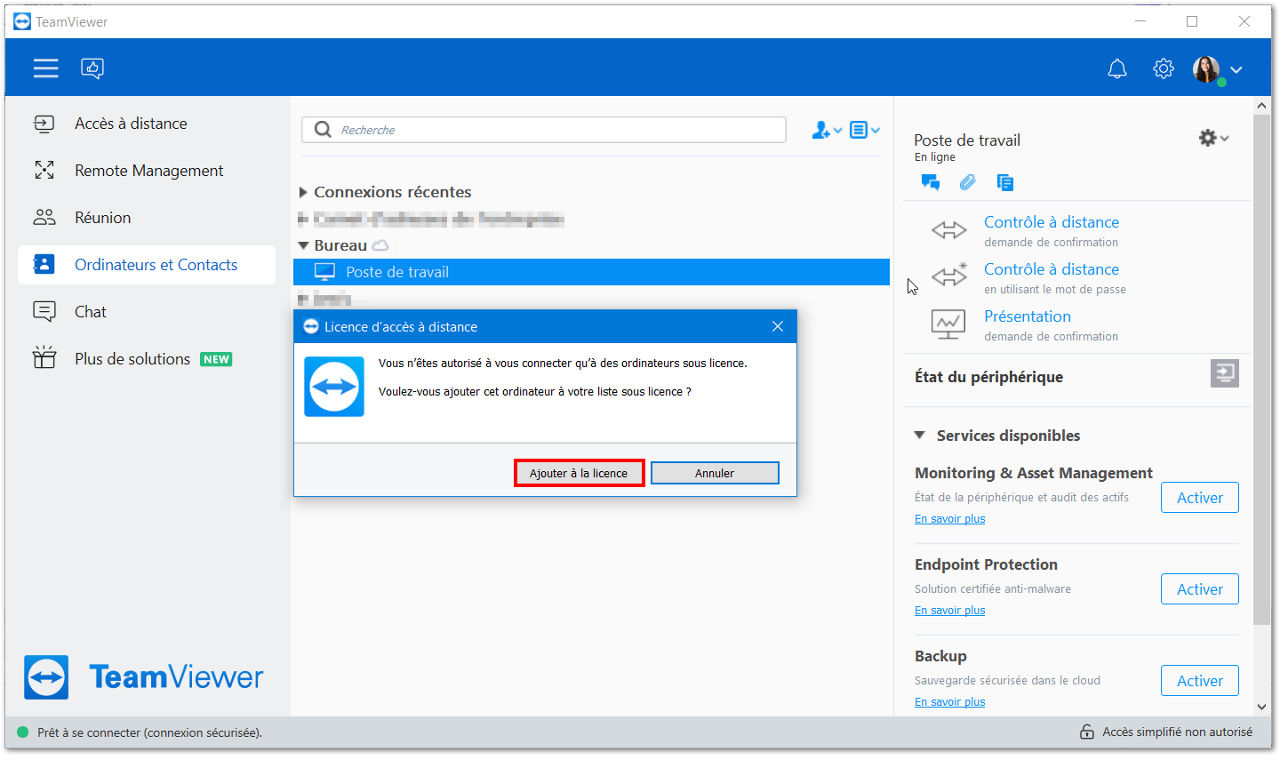Click Ajouter à la licence button
This screenshot has height=757, width=1280.
click(x=579, y=473)
